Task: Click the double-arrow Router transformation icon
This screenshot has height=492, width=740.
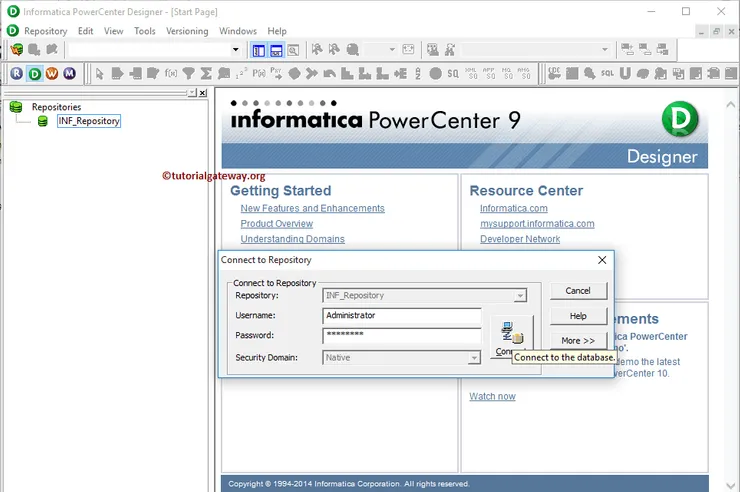Action: pos(311,74)
